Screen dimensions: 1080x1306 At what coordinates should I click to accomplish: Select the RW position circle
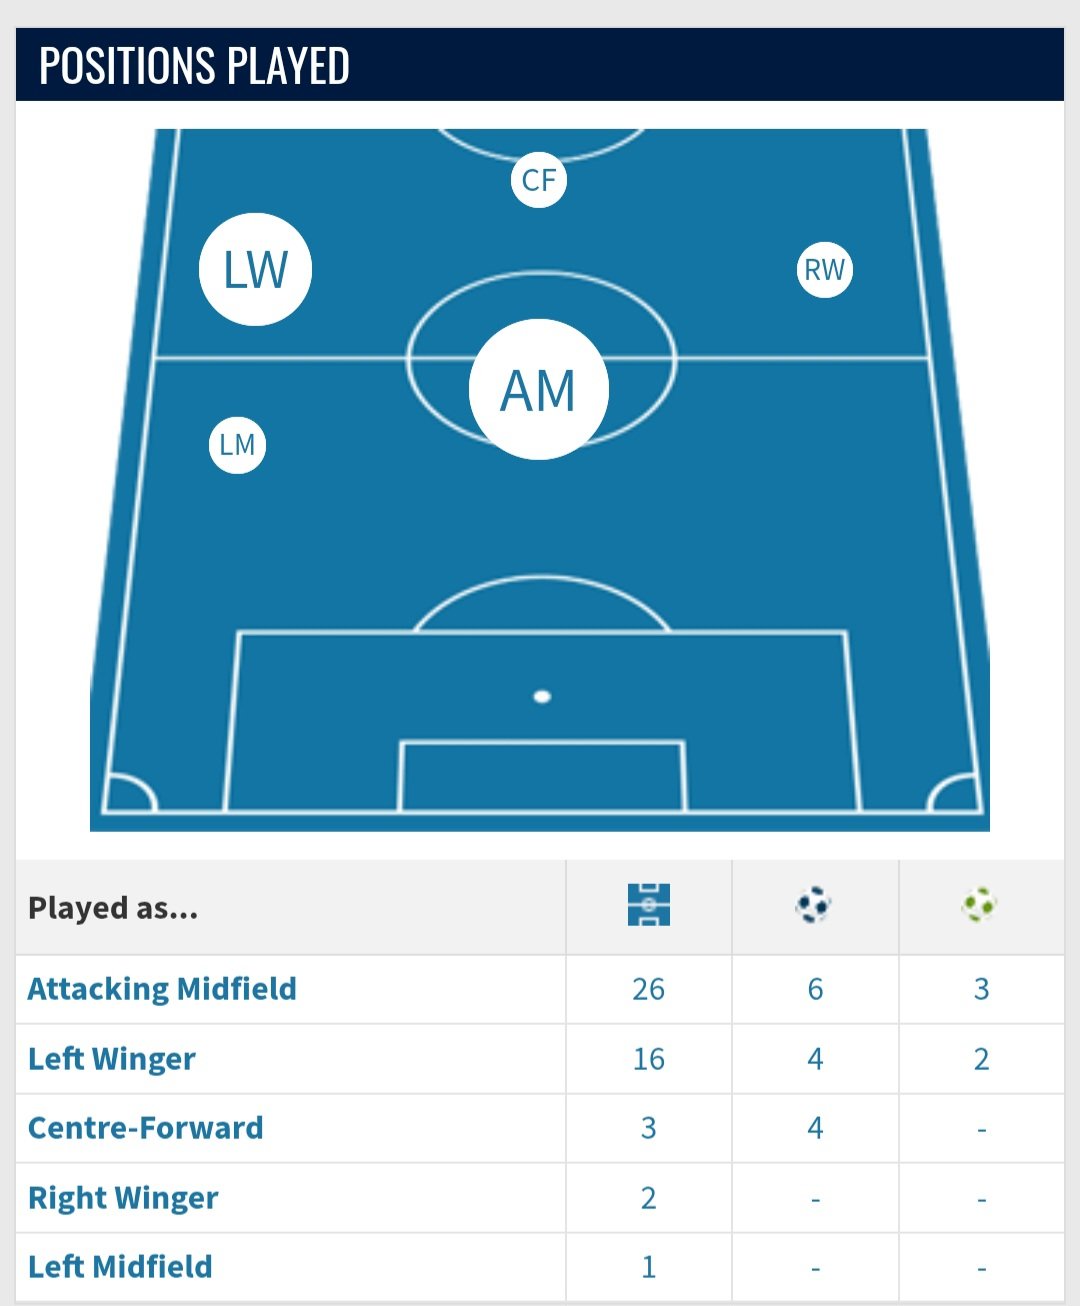pyautogui.click(x=825, y=270)
